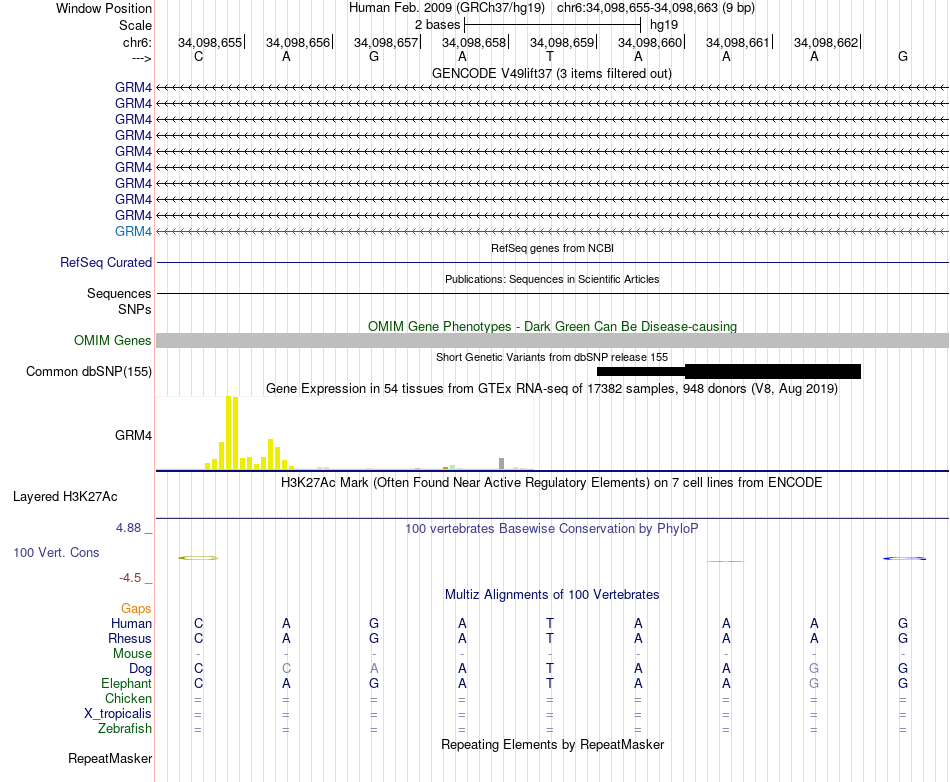Open 100 vertebrates Basewise Conservation title
Image resolution: width=950 pixels, height=782 pixels.
click(x=552, y=529)
